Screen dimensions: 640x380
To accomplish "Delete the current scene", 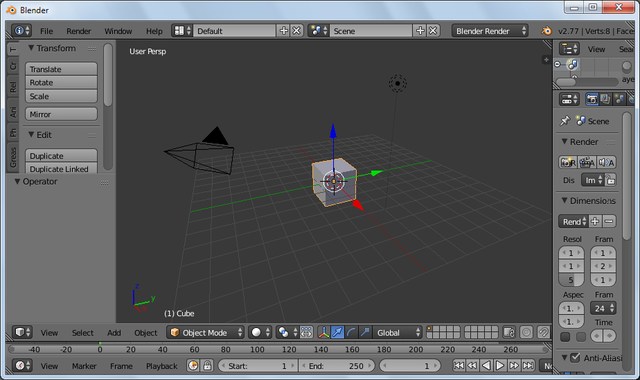I will click(433, 31).
